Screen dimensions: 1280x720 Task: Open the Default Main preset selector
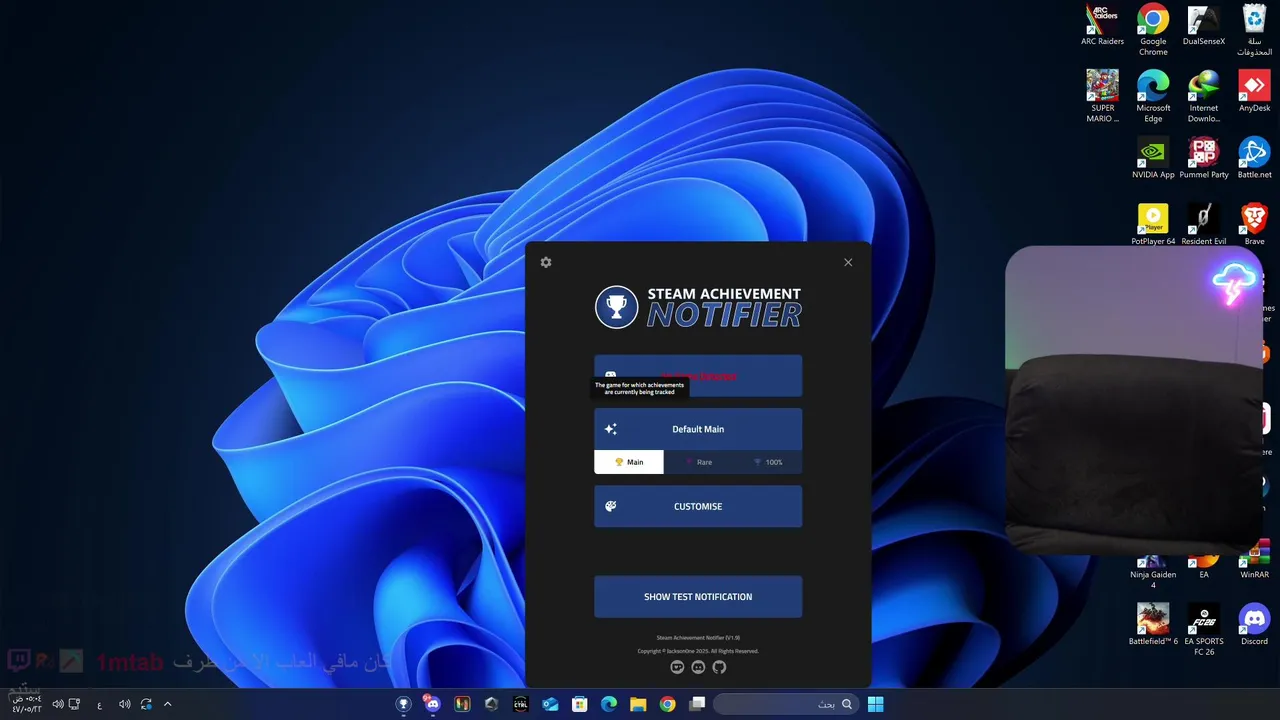click(698, 429)
